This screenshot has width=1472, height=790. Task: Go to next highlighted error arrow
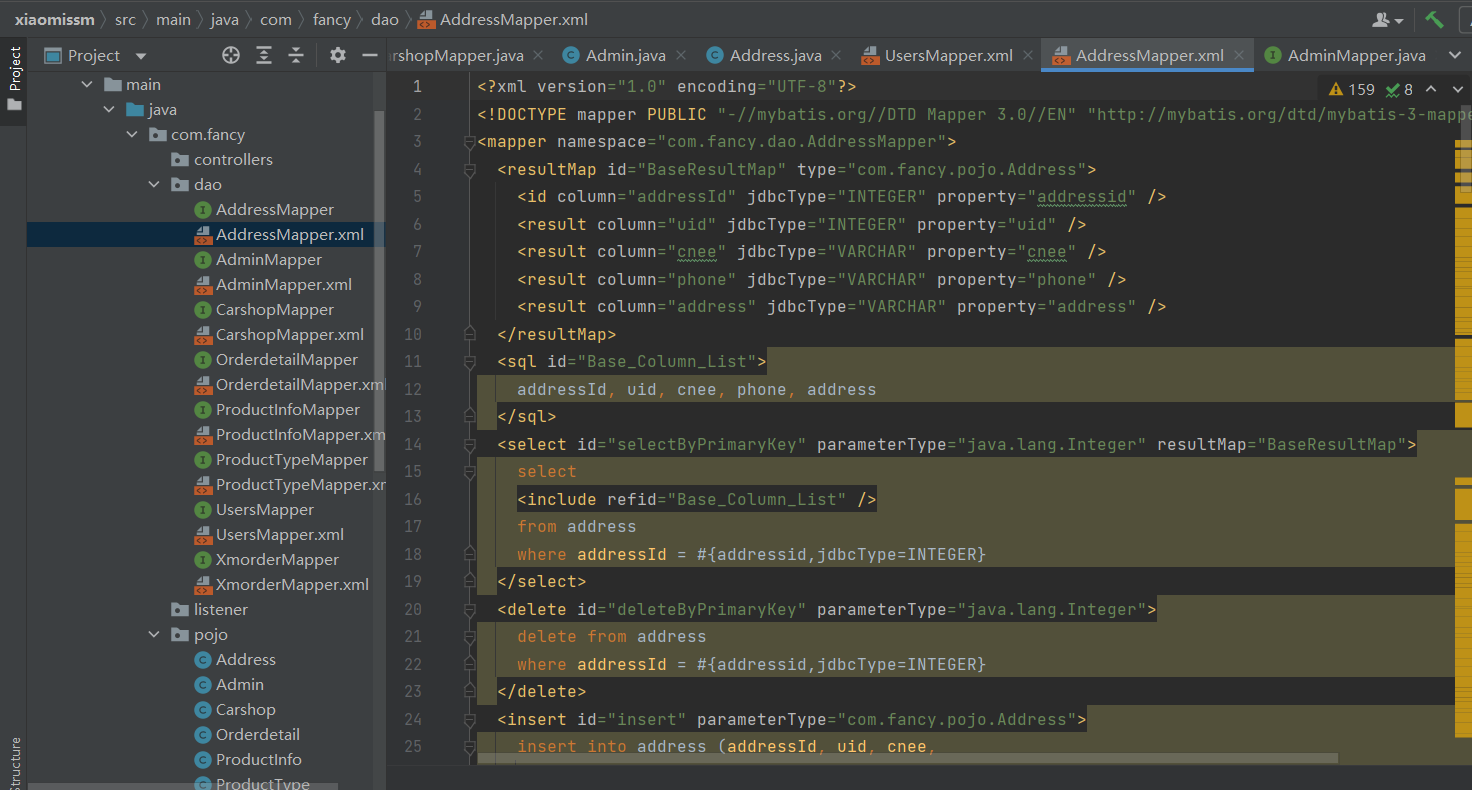pyautogui.click(x=1456, y=89)
